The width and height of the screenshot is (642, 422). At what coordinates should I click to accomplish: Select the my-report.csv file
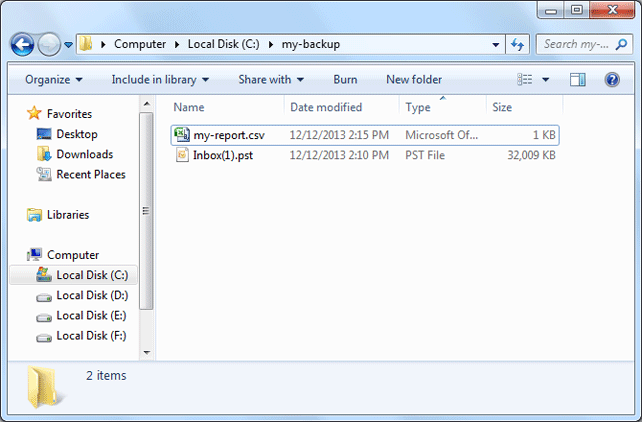365,135
